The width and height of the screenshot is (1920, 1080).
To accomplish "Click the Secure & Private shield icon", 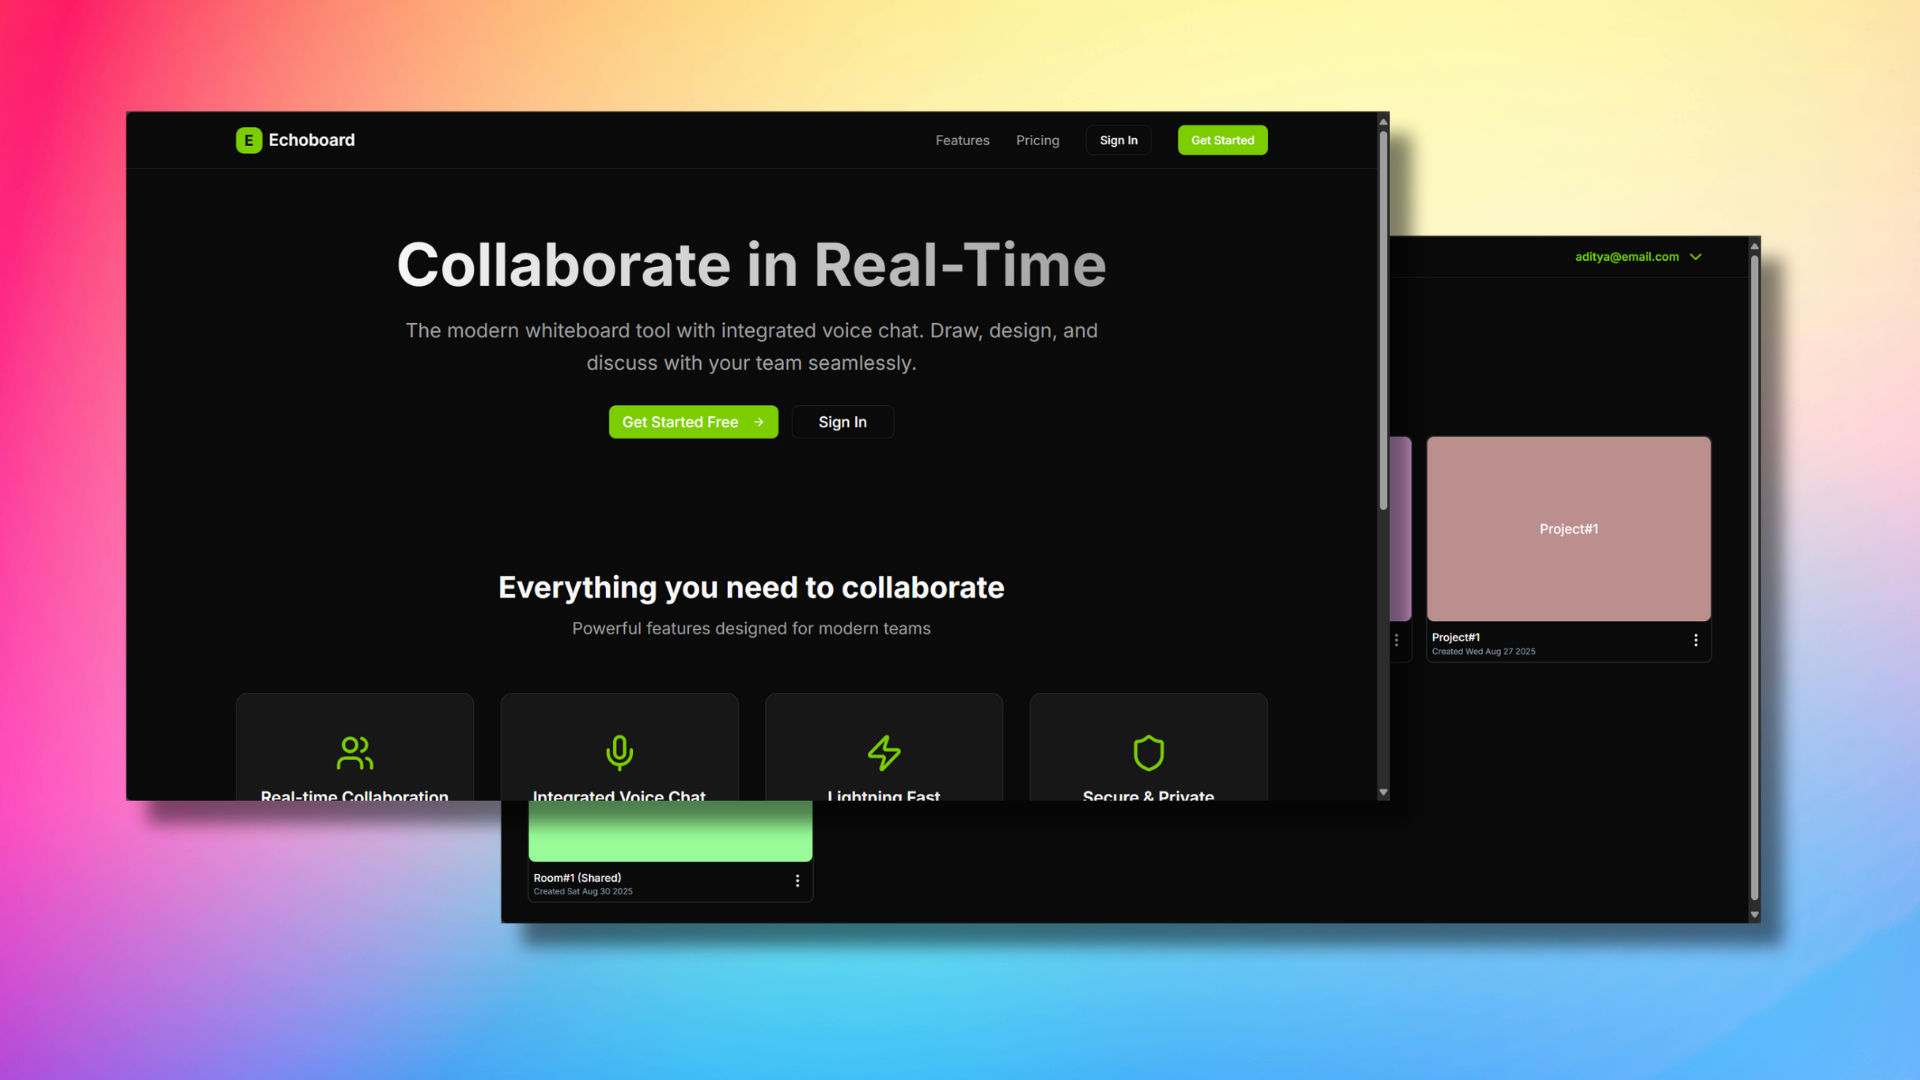I will (1148, 753).
